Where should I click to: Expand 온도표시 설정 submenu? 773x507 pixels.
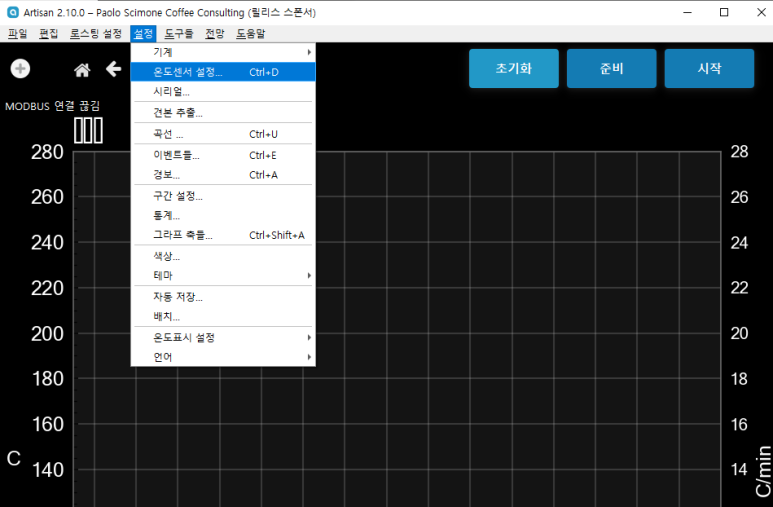coord(223,338)
